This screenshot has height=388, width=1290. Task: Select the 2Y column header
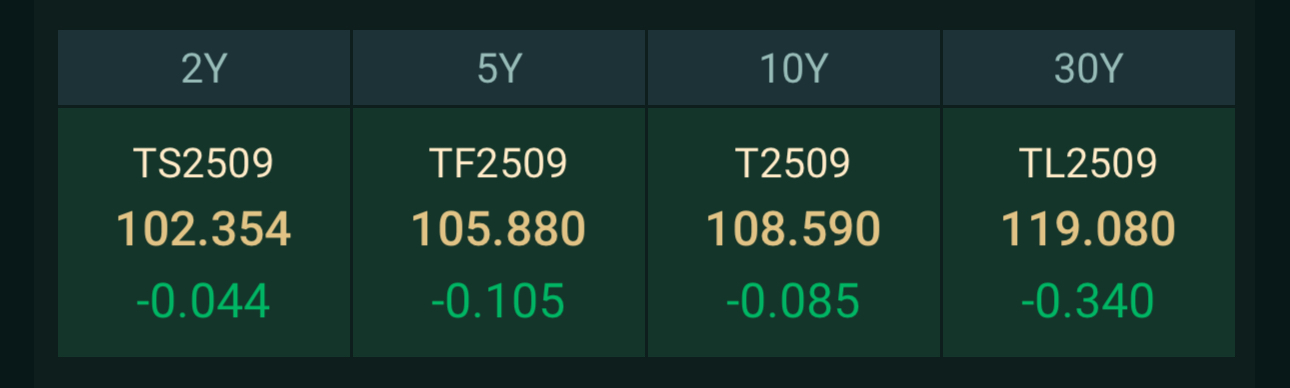point(204,68)
